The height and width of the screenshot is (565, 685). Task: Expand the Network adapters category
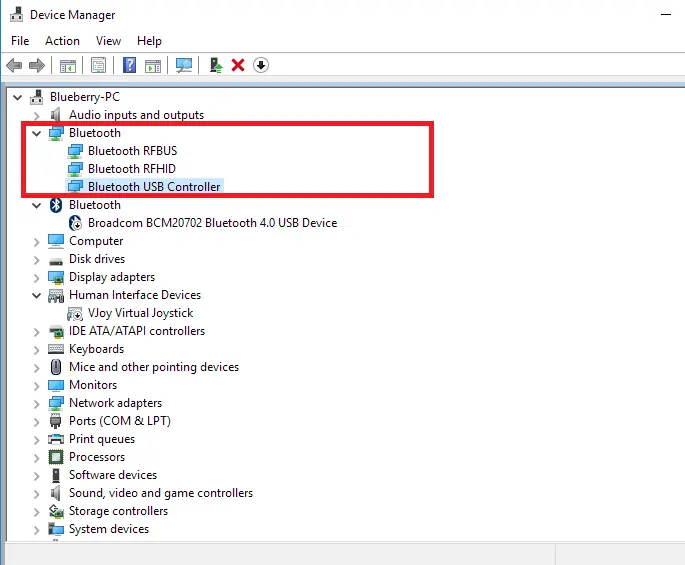coord(37,403)
